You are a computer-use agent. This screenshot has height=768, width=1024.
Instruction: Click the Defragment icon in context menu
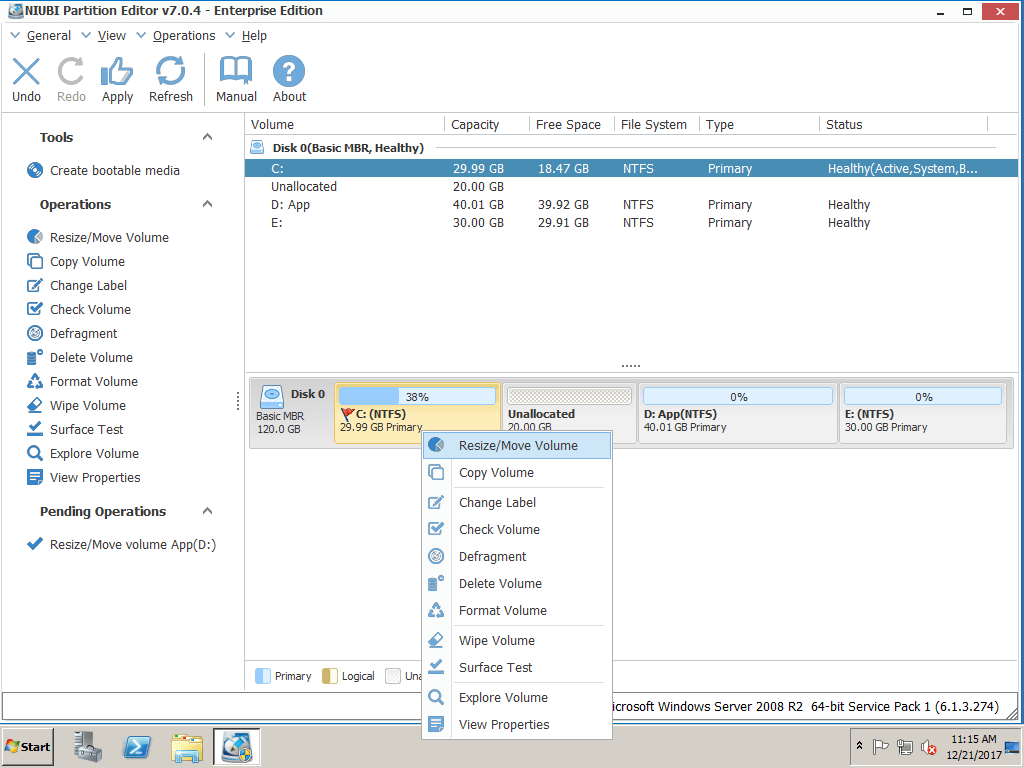coord(436,556)
